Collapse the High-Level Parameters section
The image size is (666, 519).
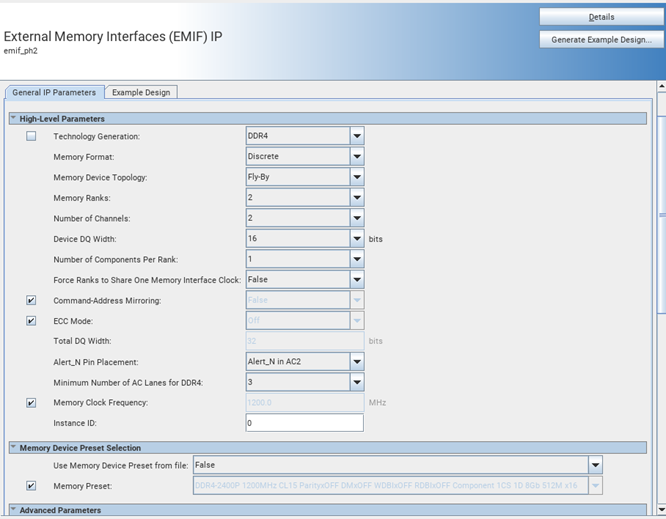click(14, 119)
